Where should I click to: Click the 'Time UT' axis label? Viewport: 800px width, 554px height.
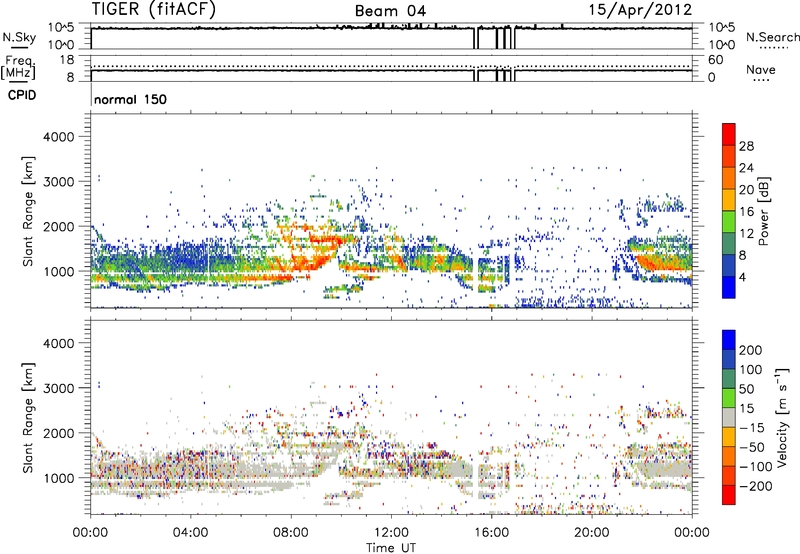tap(391, 547)
